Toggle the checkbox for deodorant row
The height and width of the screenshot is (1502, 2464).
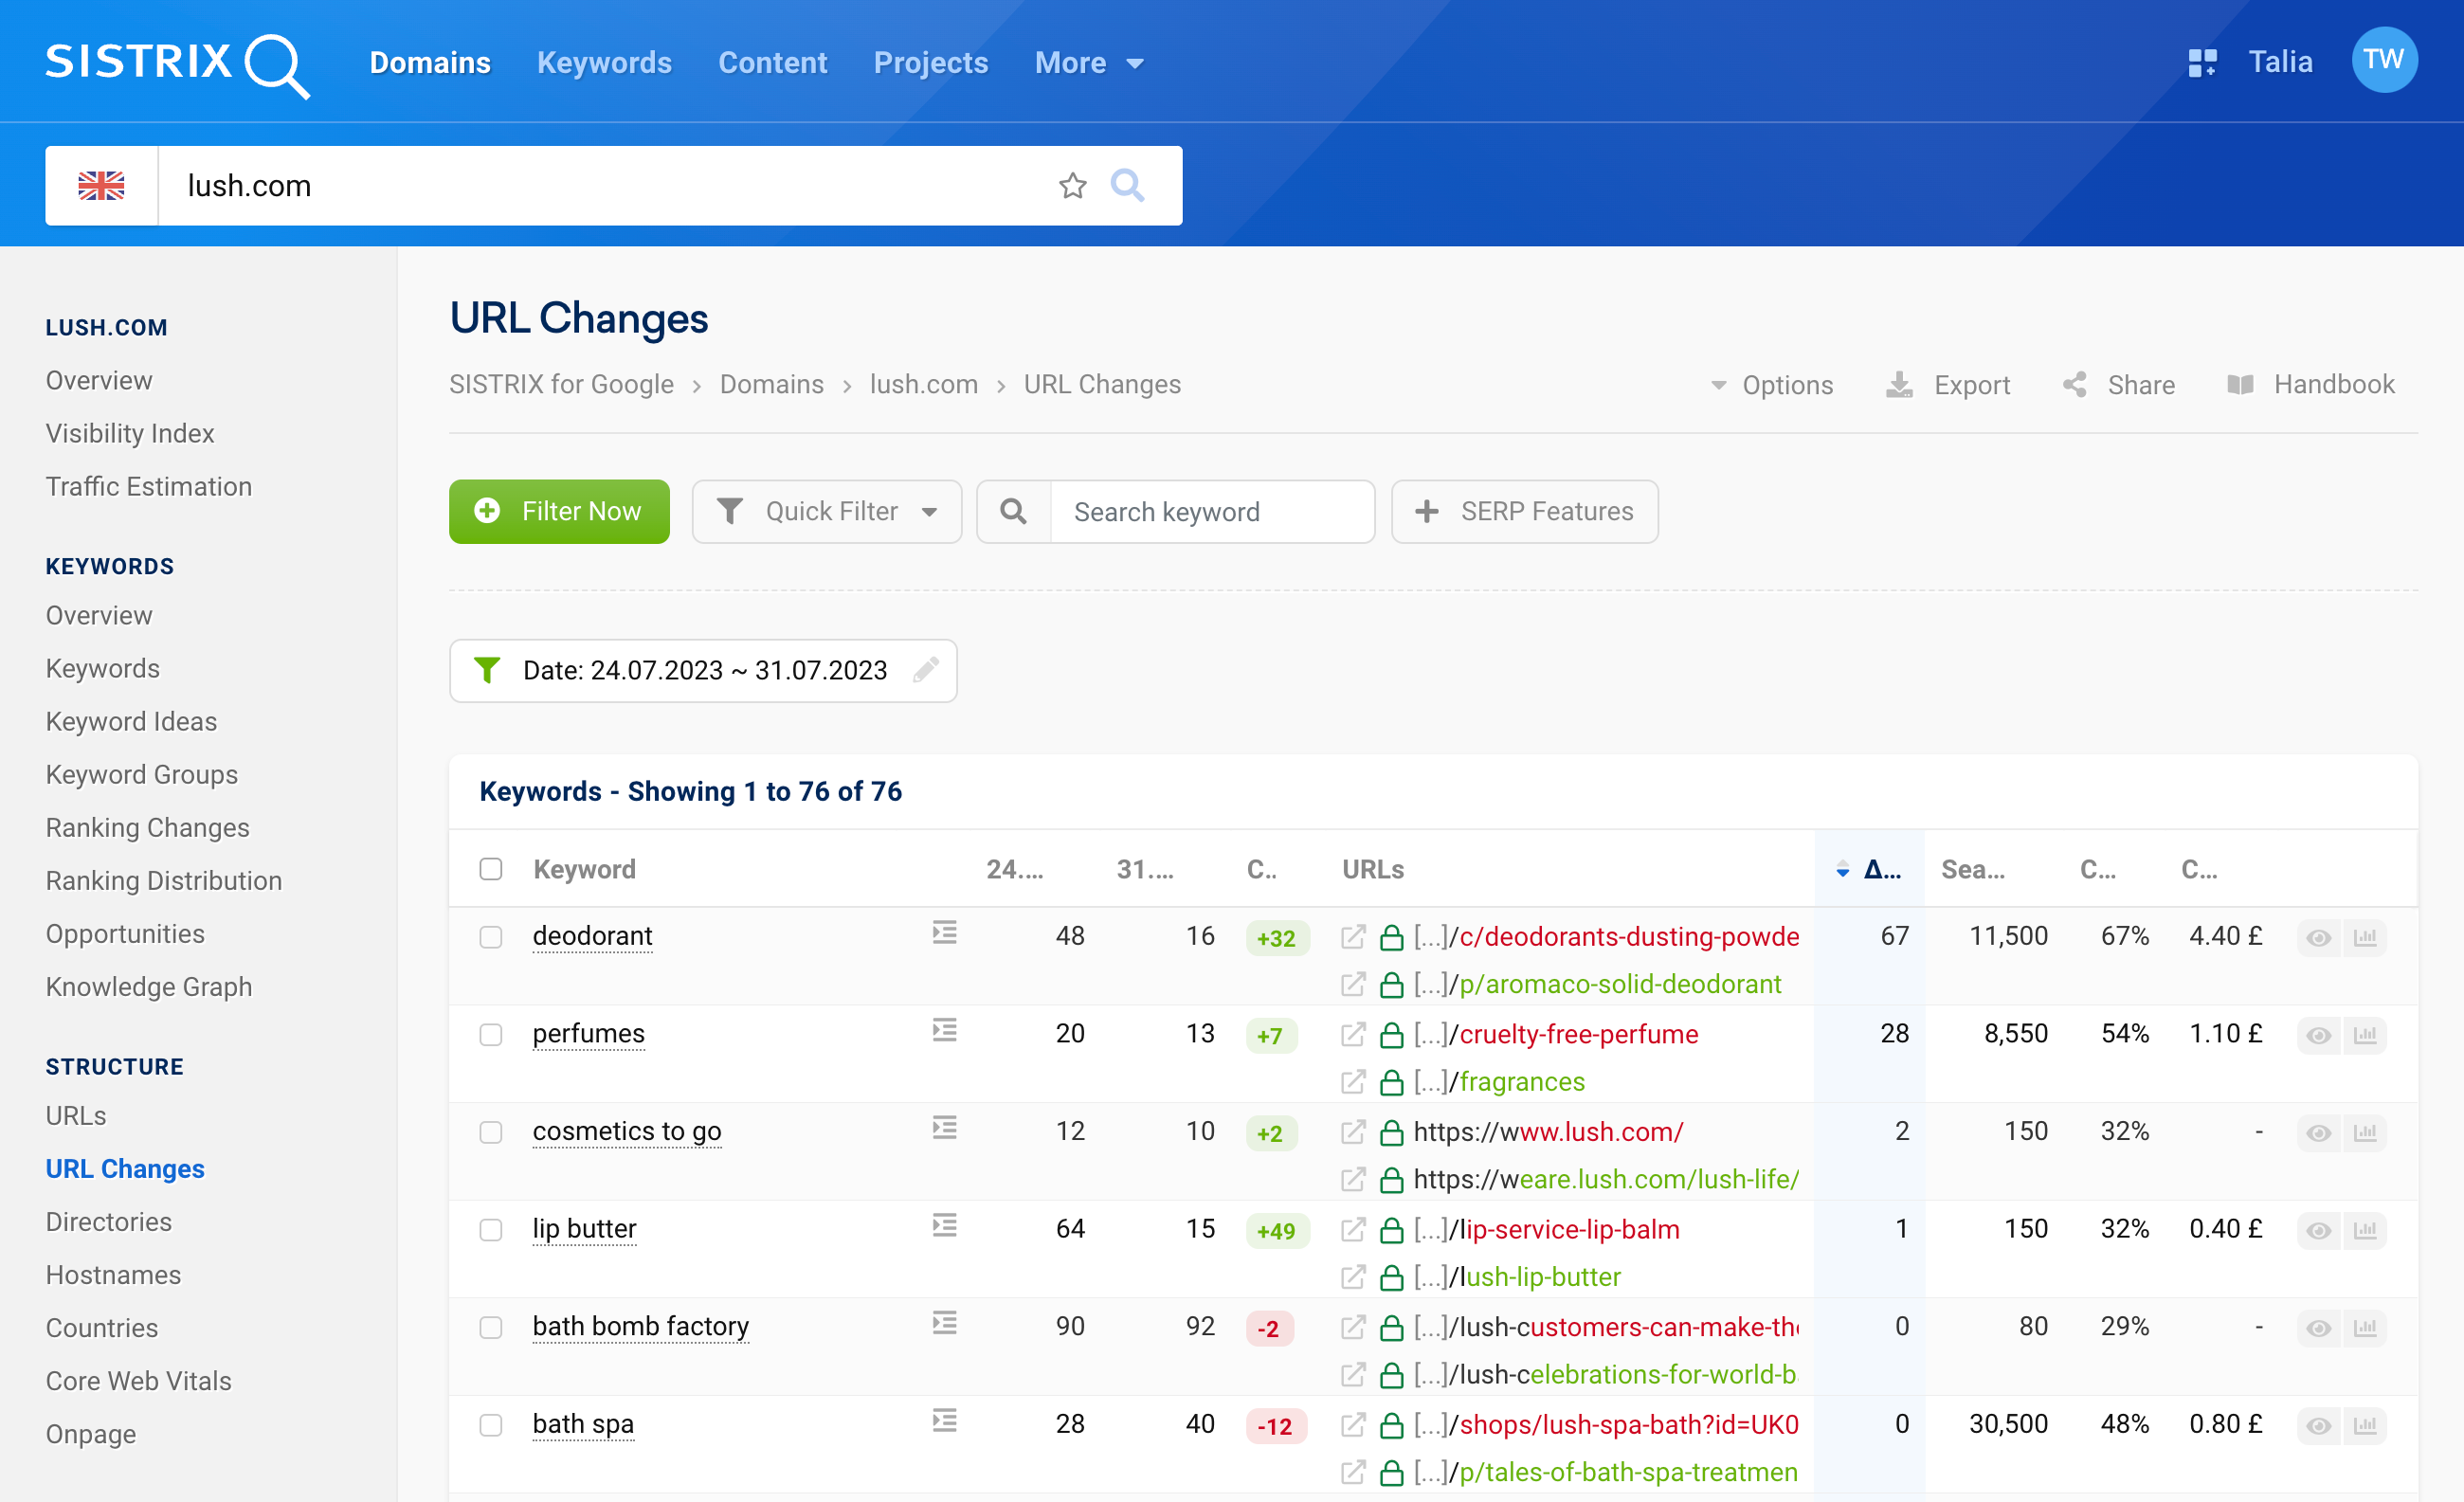[x=493, y=935]
